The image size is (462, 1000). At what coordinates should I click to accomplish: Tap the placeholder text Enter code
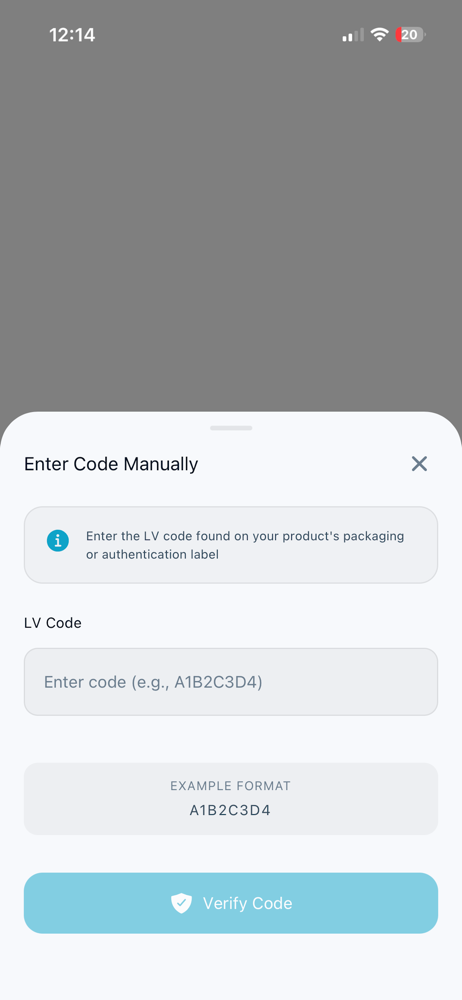[153, 682]
